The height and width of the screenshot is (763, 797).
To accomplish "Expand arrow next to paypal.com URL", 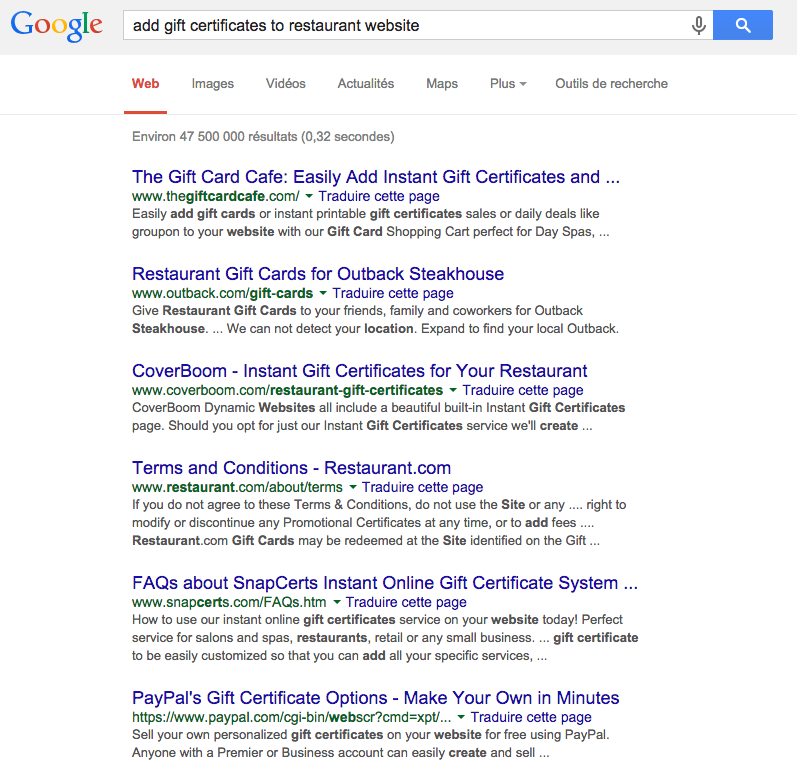I will 461,717.
